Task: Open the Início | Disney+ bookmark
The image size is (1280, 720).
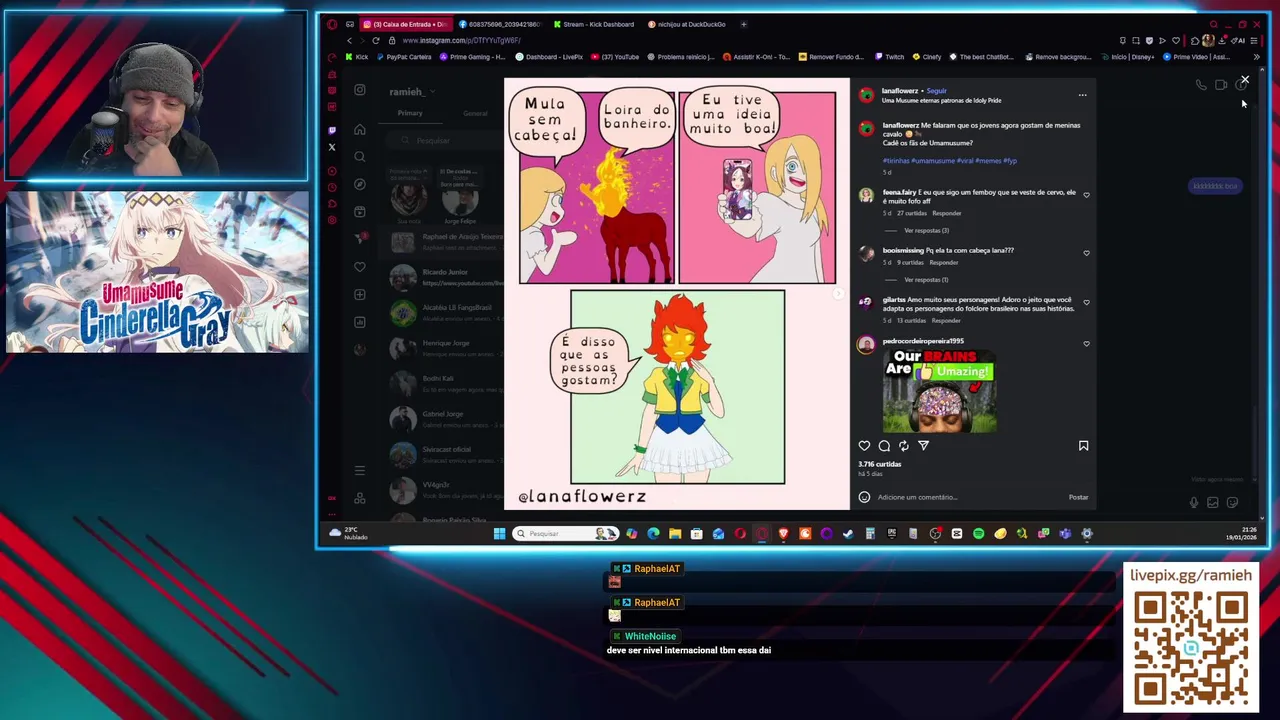Action: (x=1128, y=57)
